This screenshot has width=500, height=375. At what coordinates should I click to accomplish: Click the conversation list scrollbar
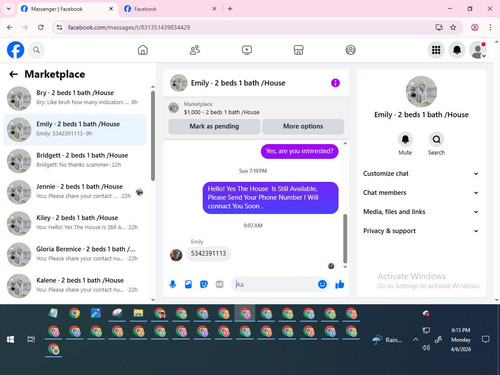[153, 136]
